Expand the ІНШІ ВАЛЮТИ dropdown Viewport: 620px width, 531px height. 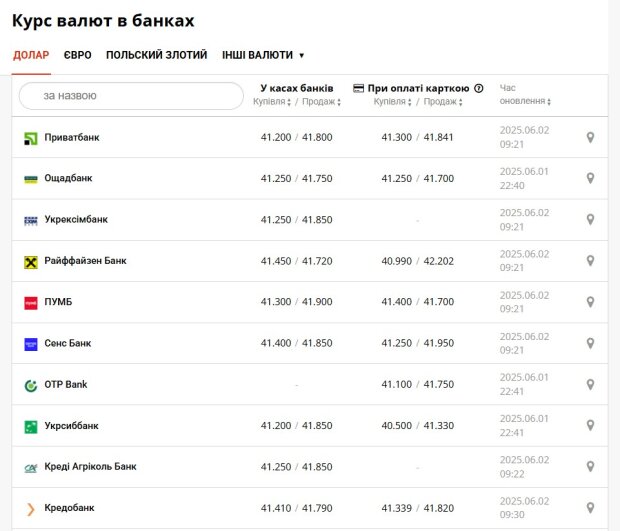(263, 55)
